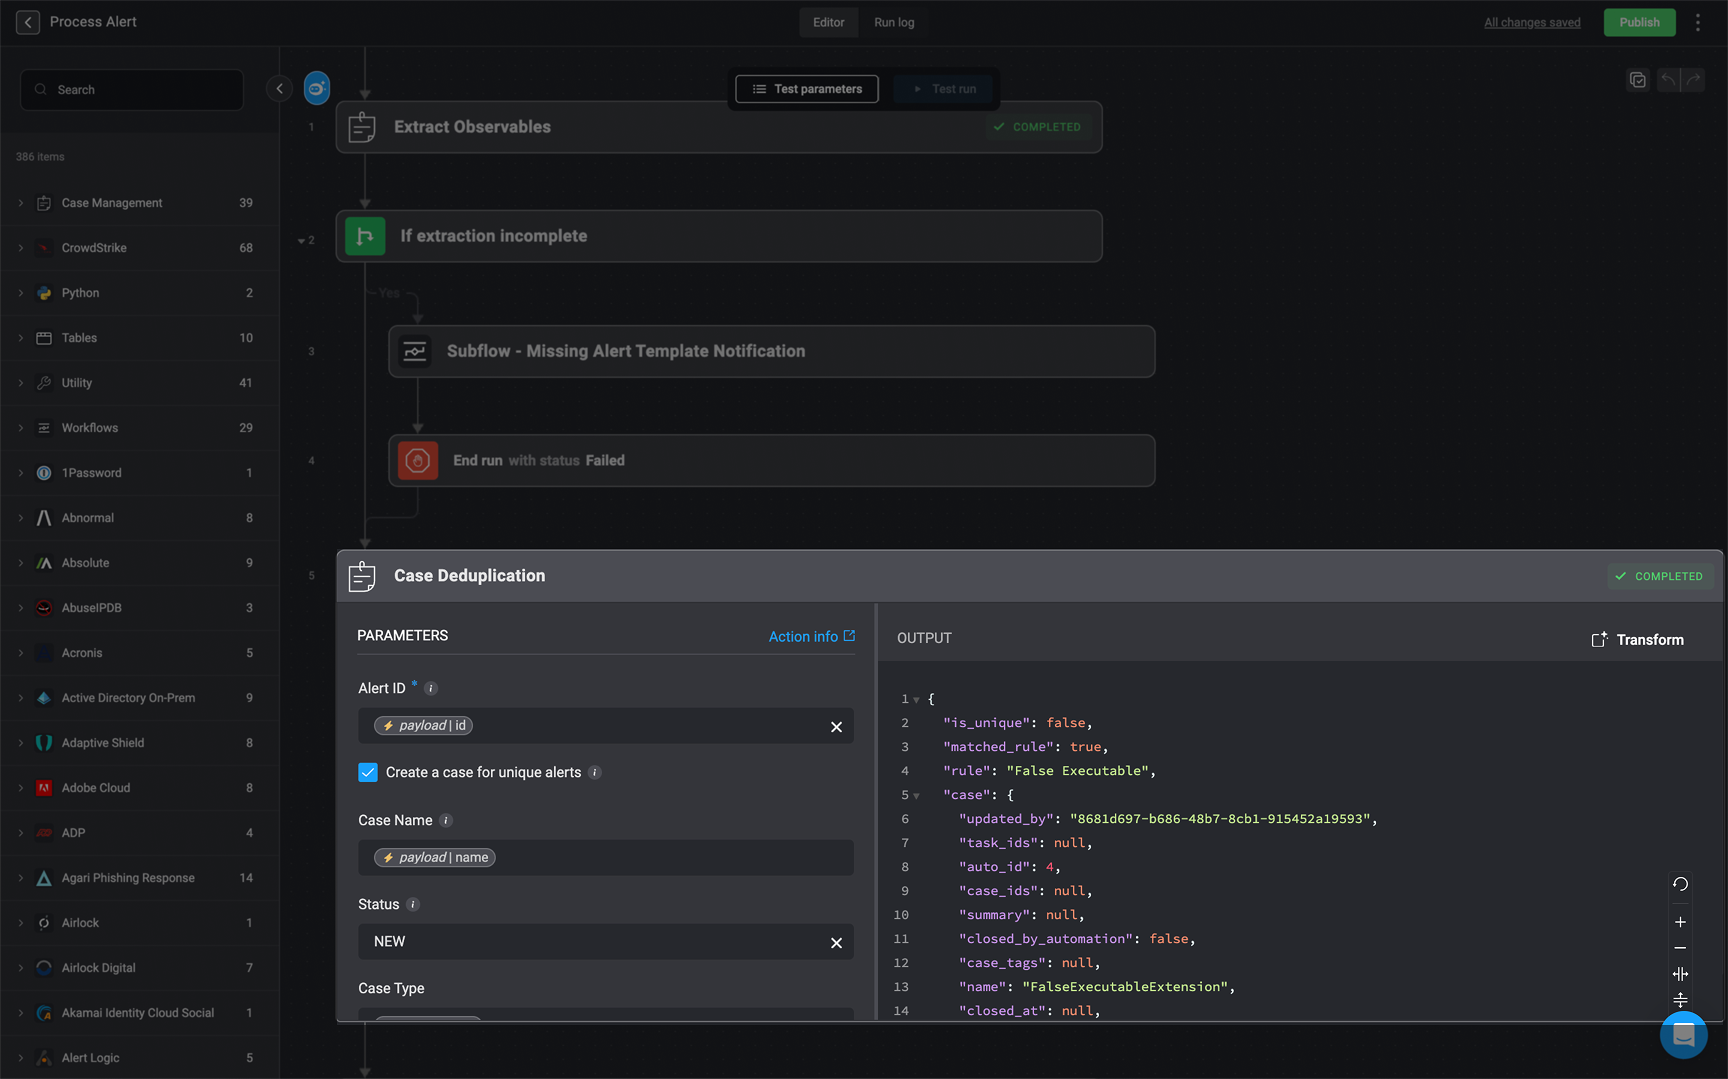Click the 1Password integration icon
This screenshot has height=1079, width=1728.
coord(44,473)
